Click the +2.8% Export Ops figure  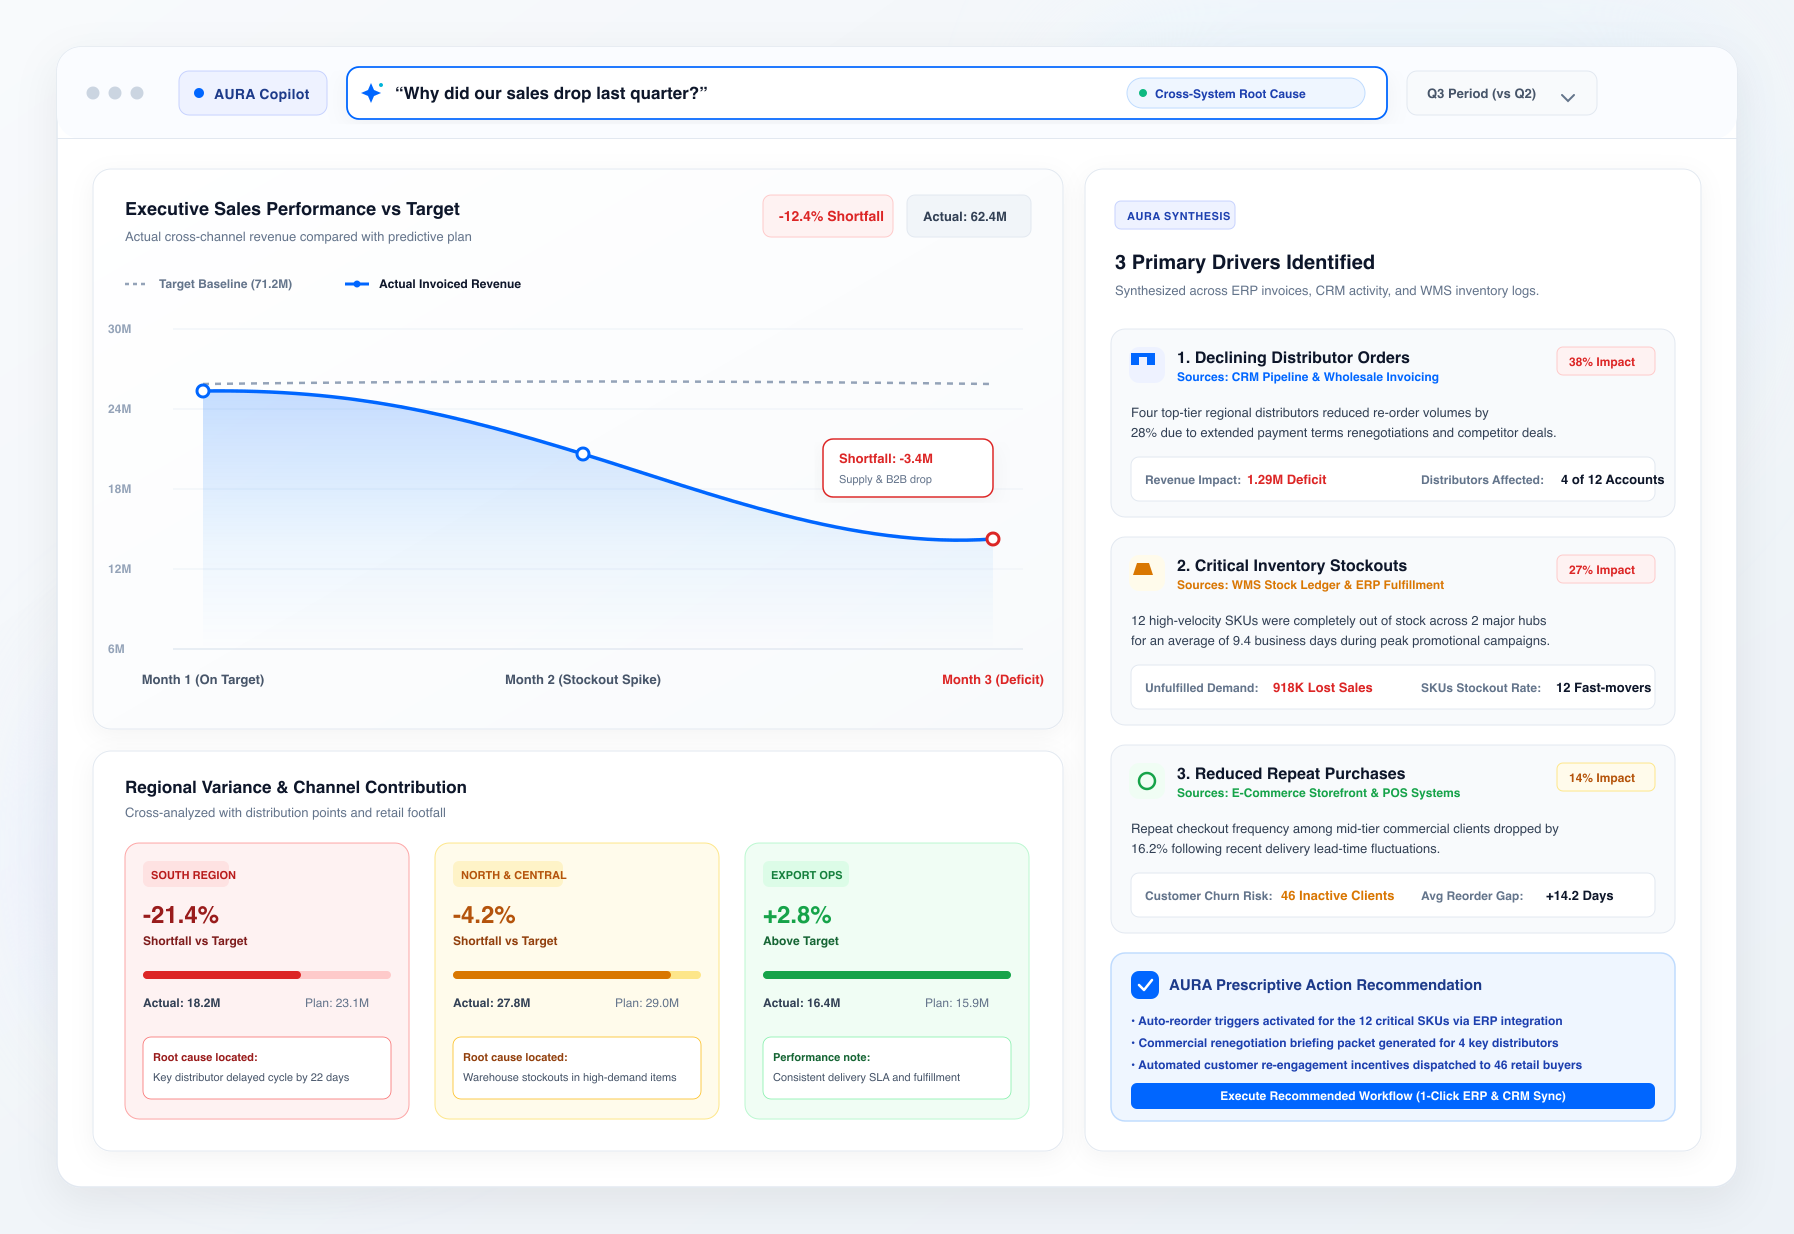[797, 915]
